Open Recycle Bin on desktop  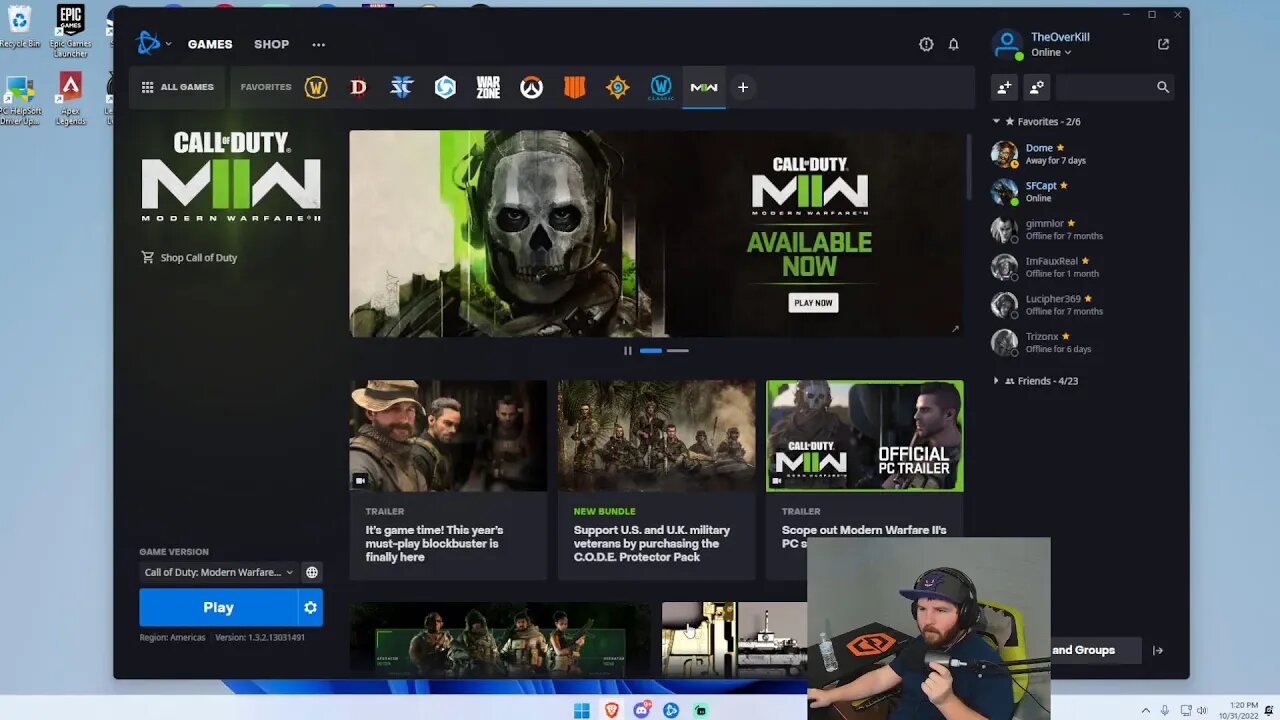coord(19,27)
